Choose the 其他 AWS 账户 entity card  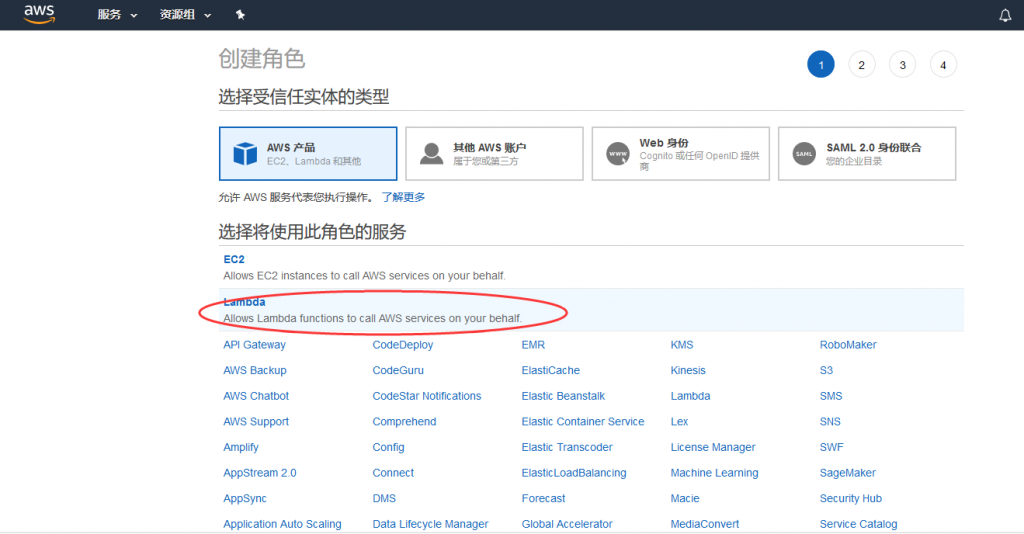click(494, 153)
